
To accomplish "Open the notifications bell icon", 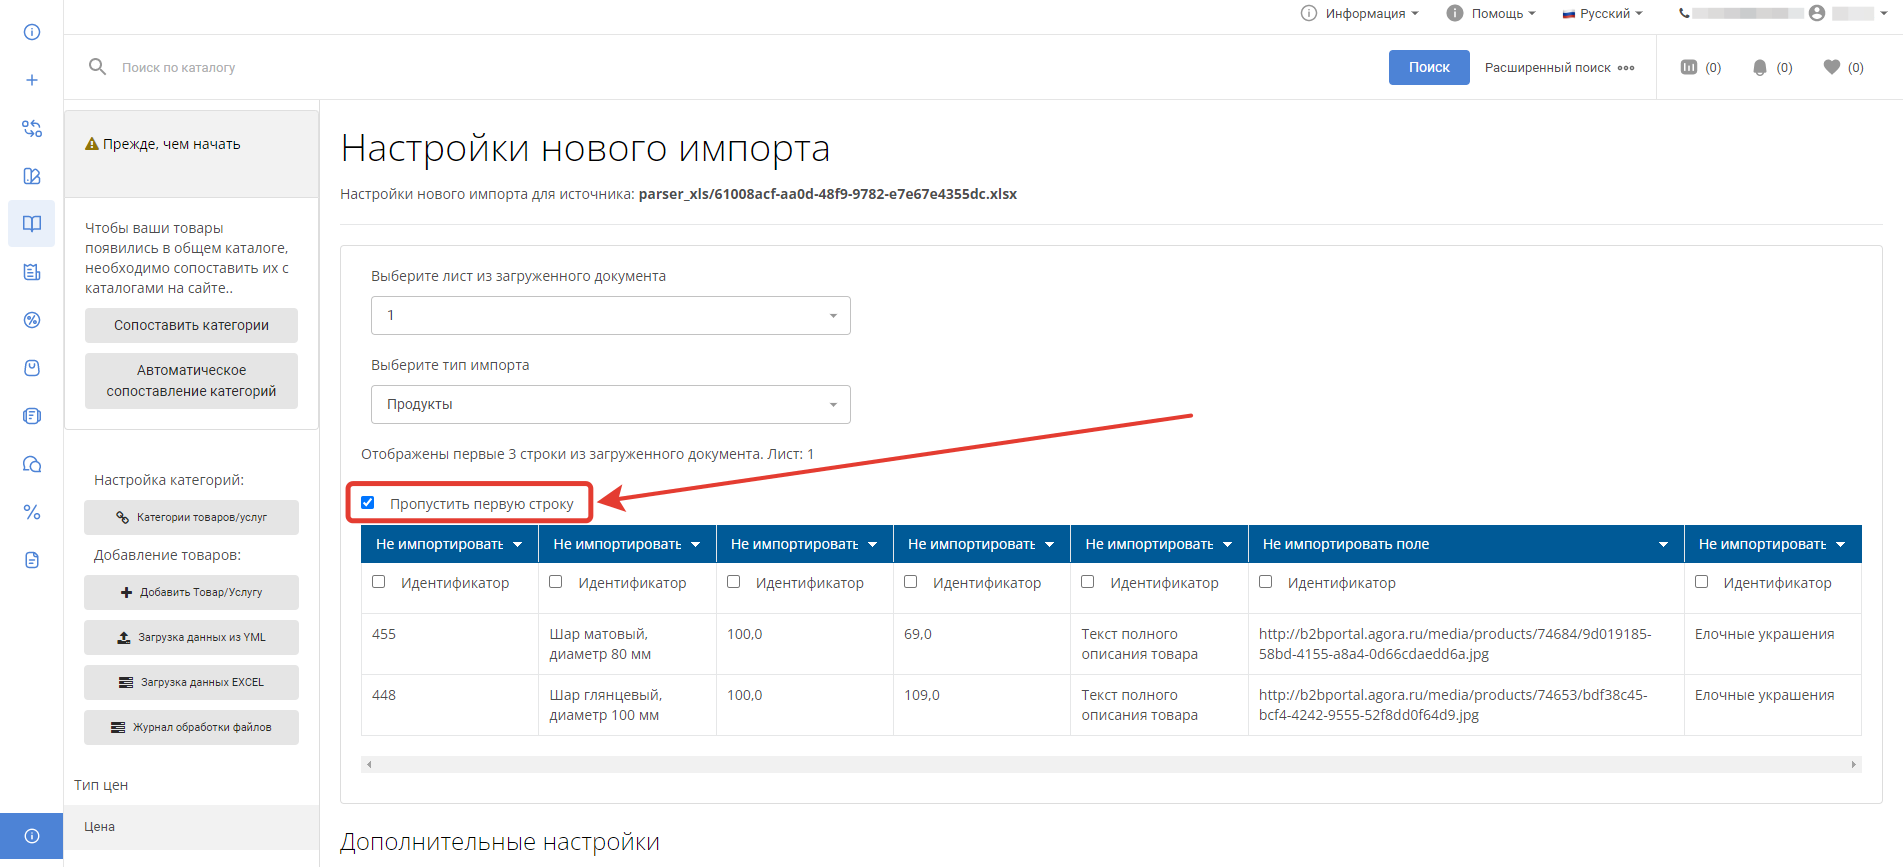I will [1759, 67].
